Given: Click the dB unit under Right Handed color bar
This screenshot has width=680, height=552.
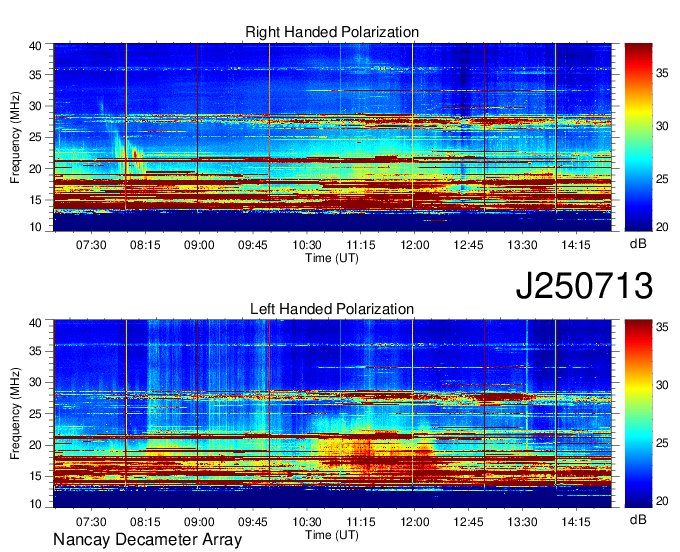Looking at the screenshot, I should tap(638, 243).
